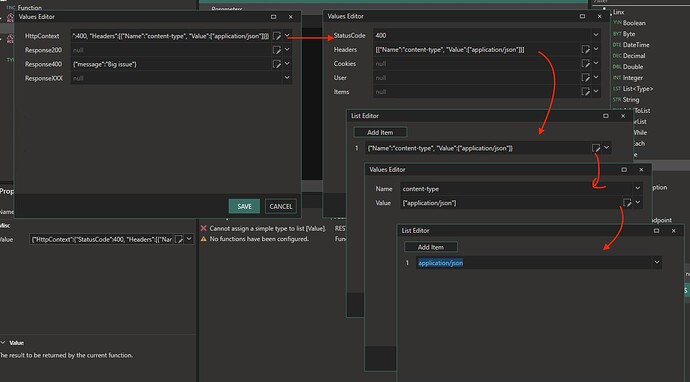Open editor icon for list item 1 header
The image size is (690, 382).
[x=596, y=148]
